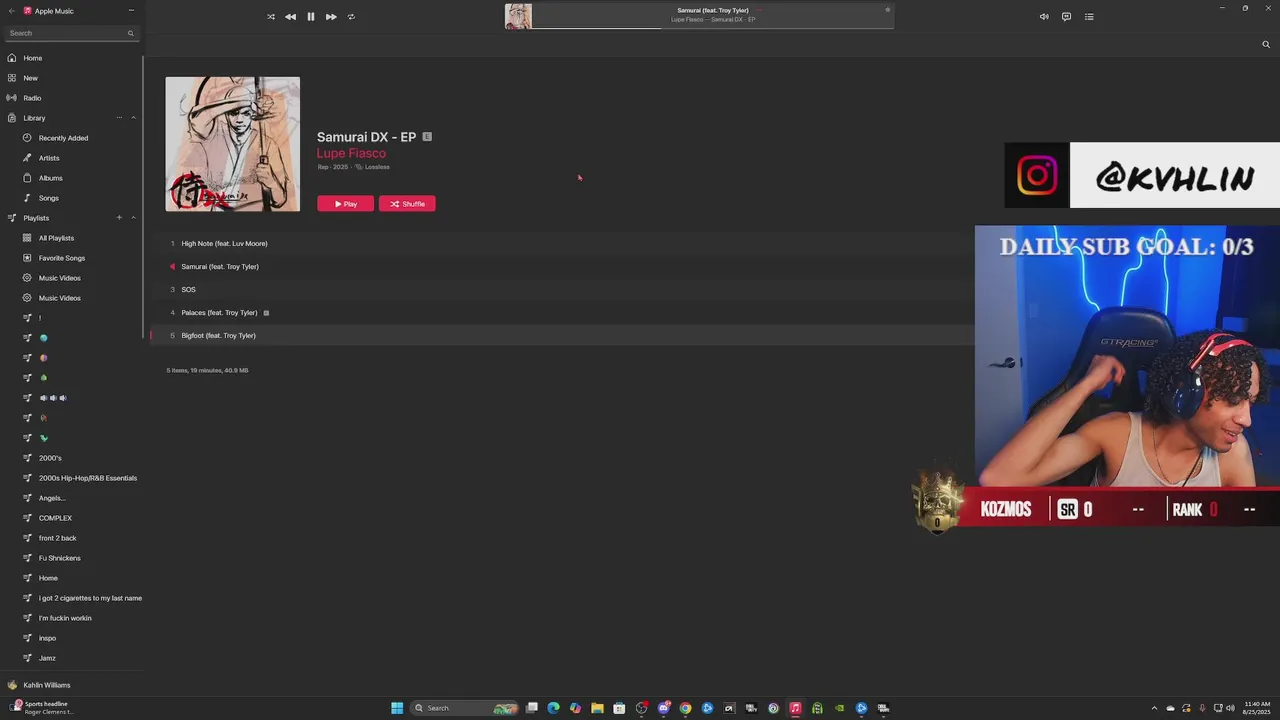
Task: Open Microsoft Edge from taskbar
Action: [x=553, y=708]
